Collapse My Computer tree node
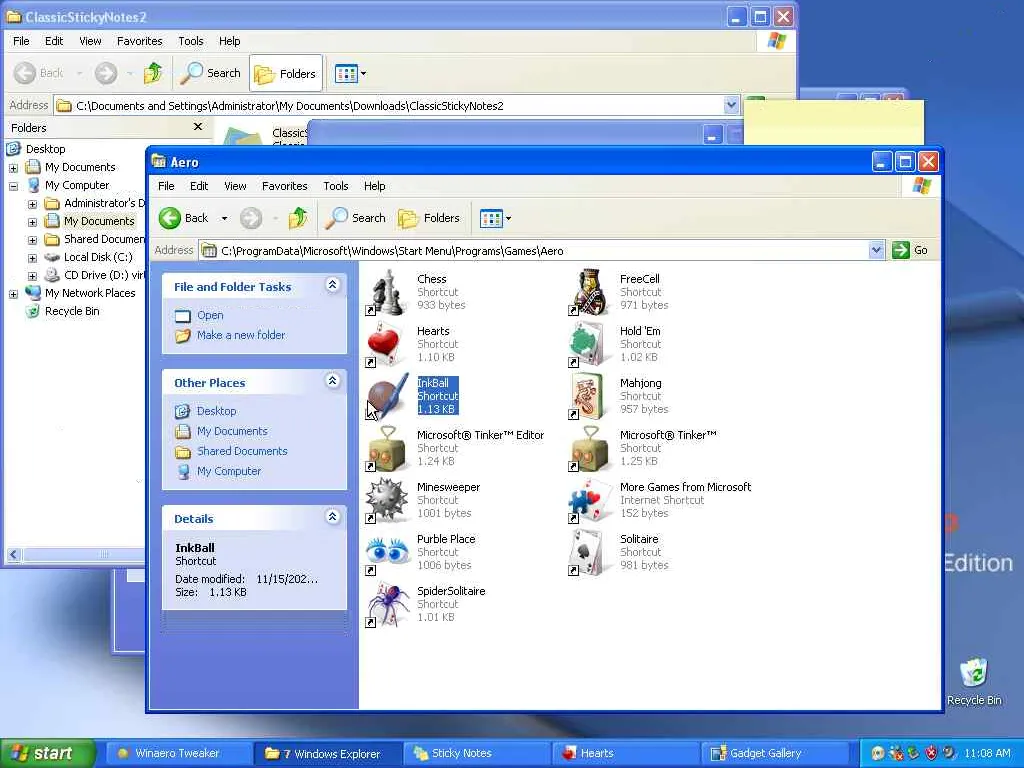This screenshot has width=1024, height=768. (13, 186)
